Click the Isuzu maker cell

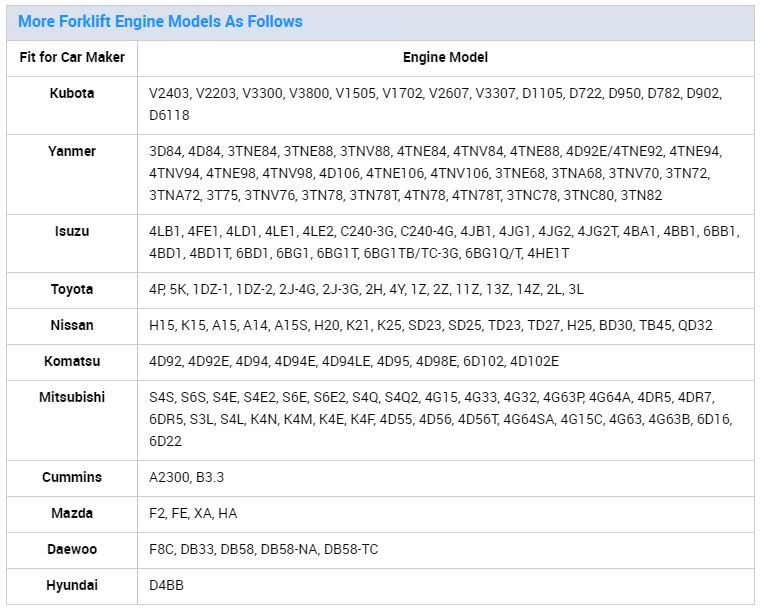coord(72,243)
